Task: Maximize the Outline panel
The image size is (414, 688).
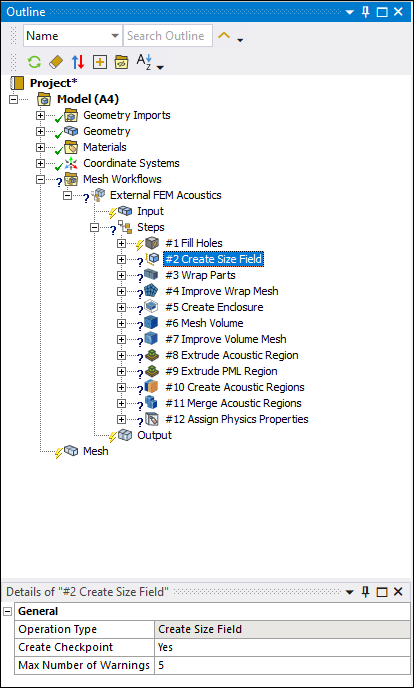Action: 382,12
